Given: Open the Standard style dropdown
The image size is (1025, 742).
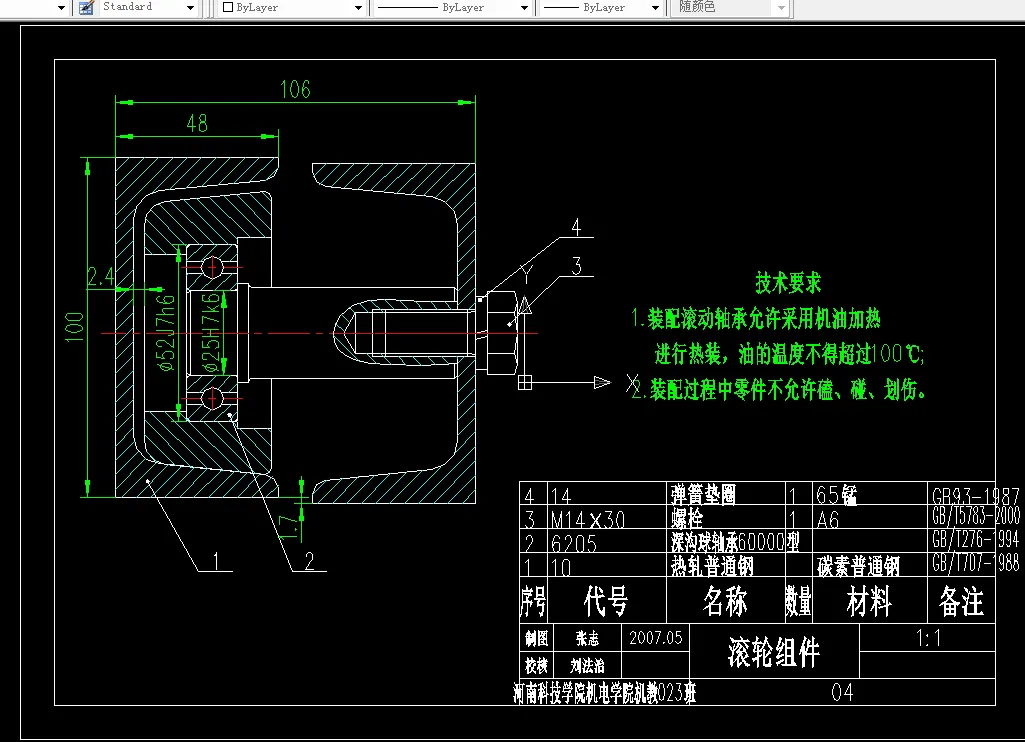Looking at the screenshot, I should (x=190, y=8).
